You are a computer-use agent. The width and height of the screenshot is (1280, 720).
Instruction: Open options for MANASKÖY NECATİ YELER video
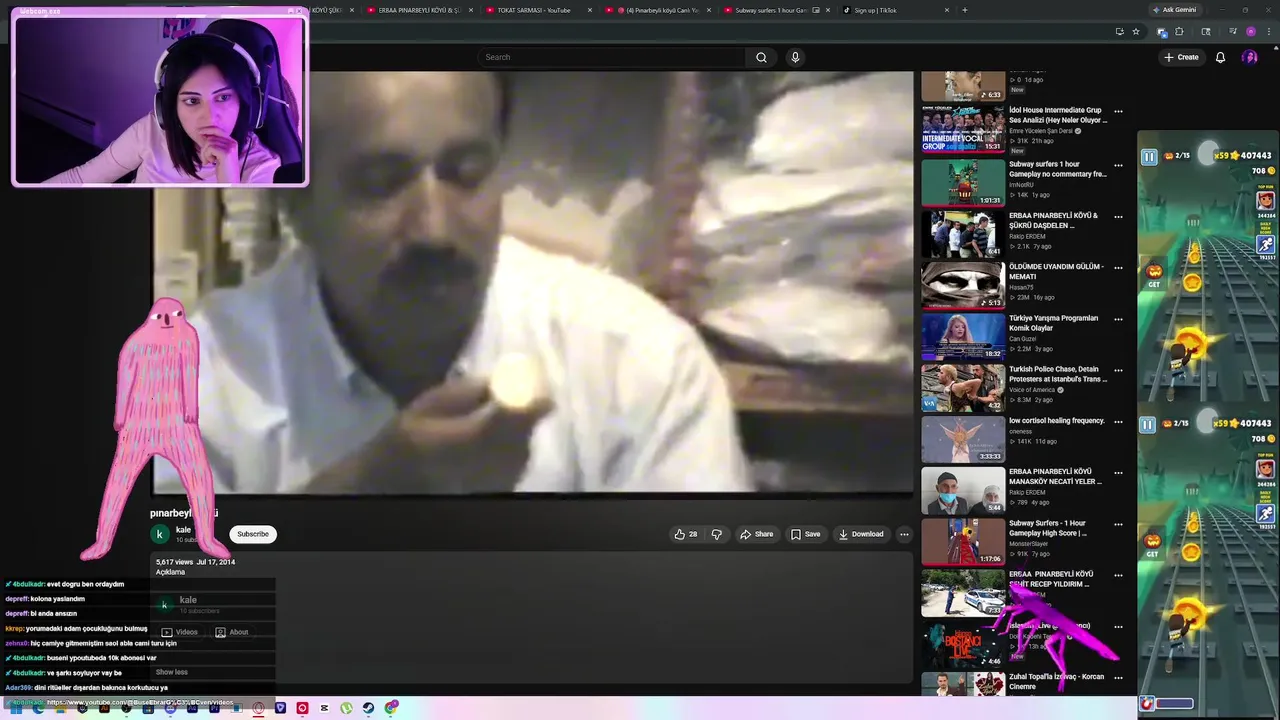point(1118,473)
